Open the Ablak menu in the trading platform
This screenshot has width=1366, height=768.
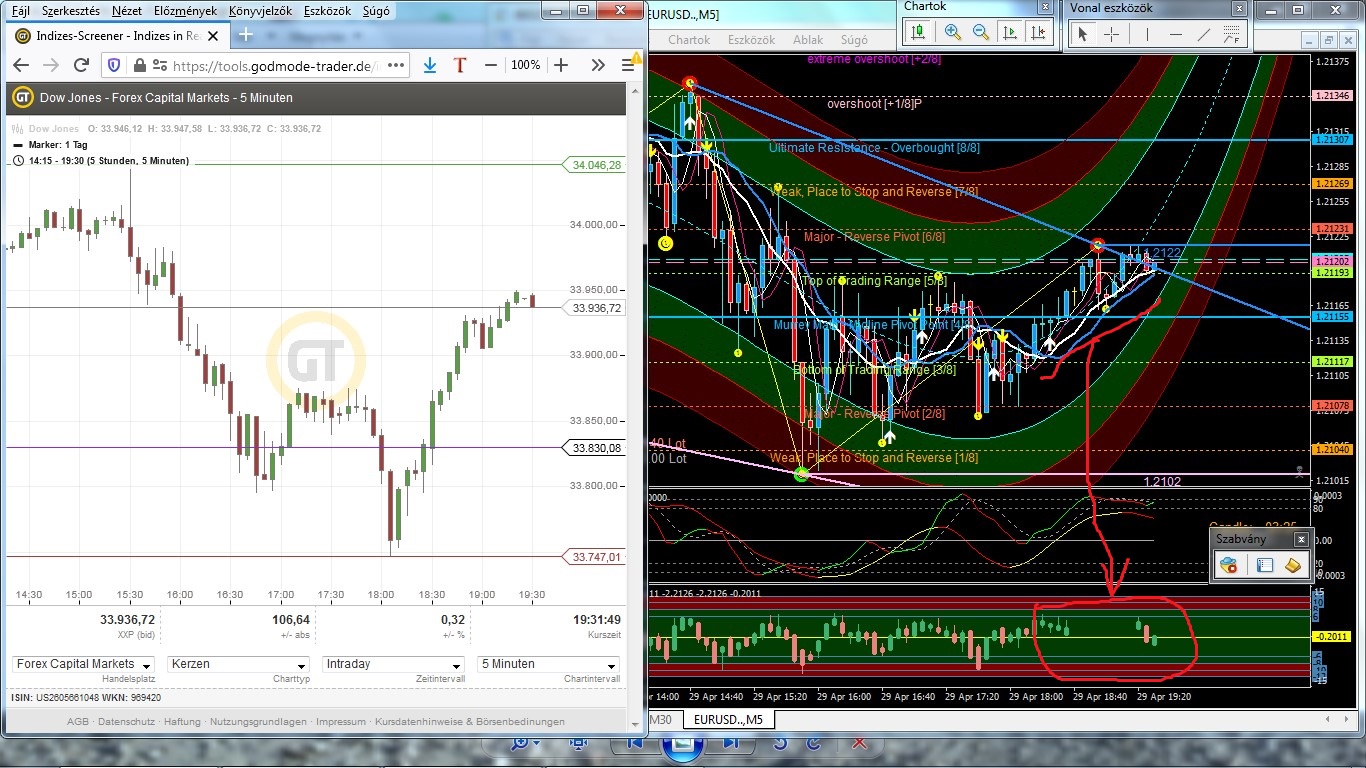807,40
